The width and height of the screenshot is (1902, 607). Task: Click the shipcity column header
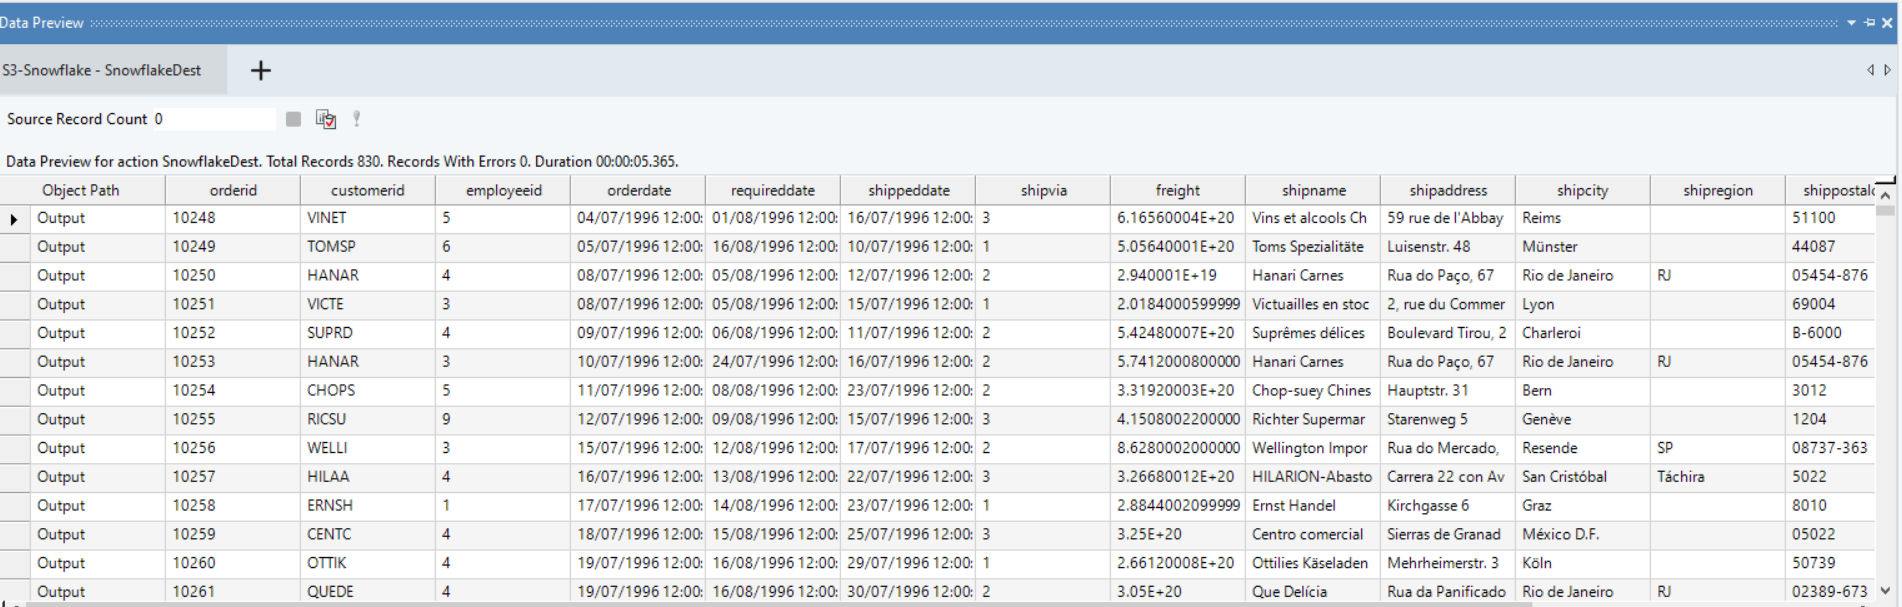pyautogui.click(x=1582, y=190)
